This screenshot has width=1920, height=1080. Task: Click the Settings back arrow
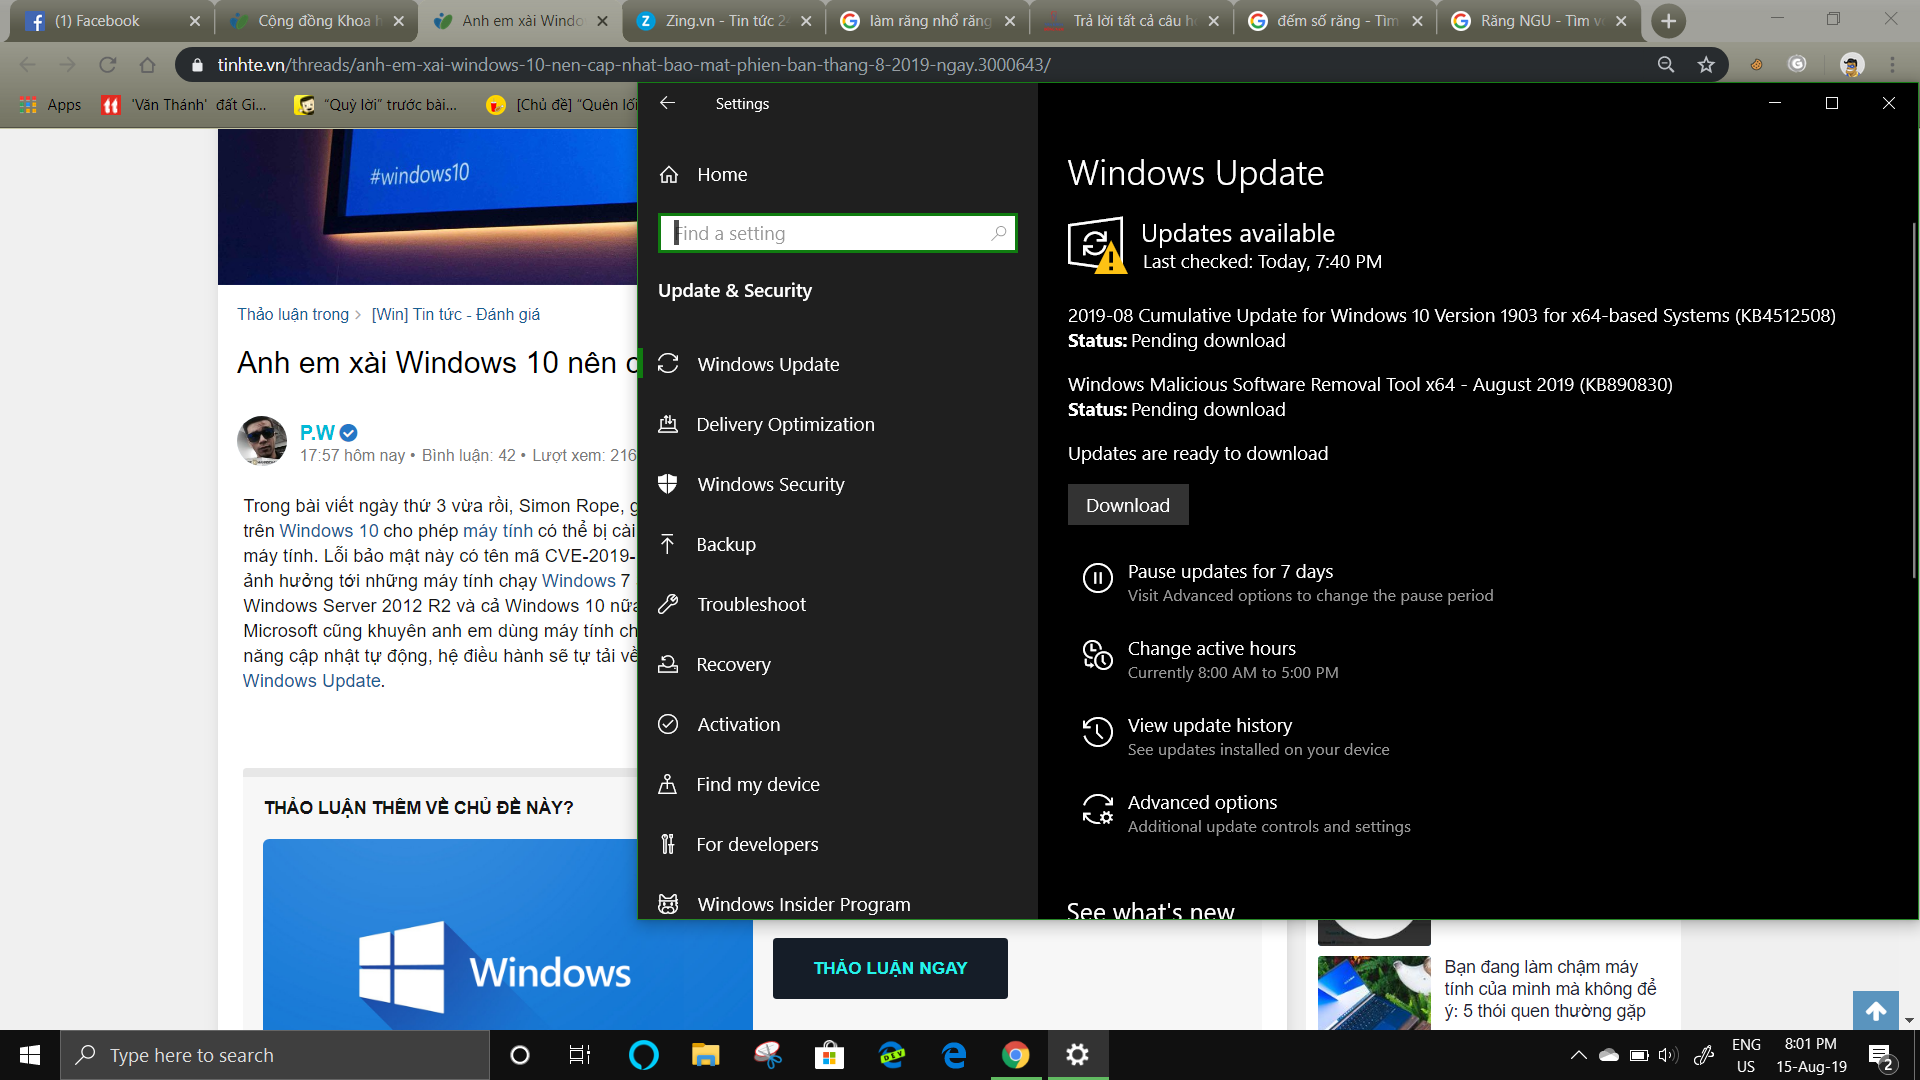pyautogui.click(x=668, y=103)
